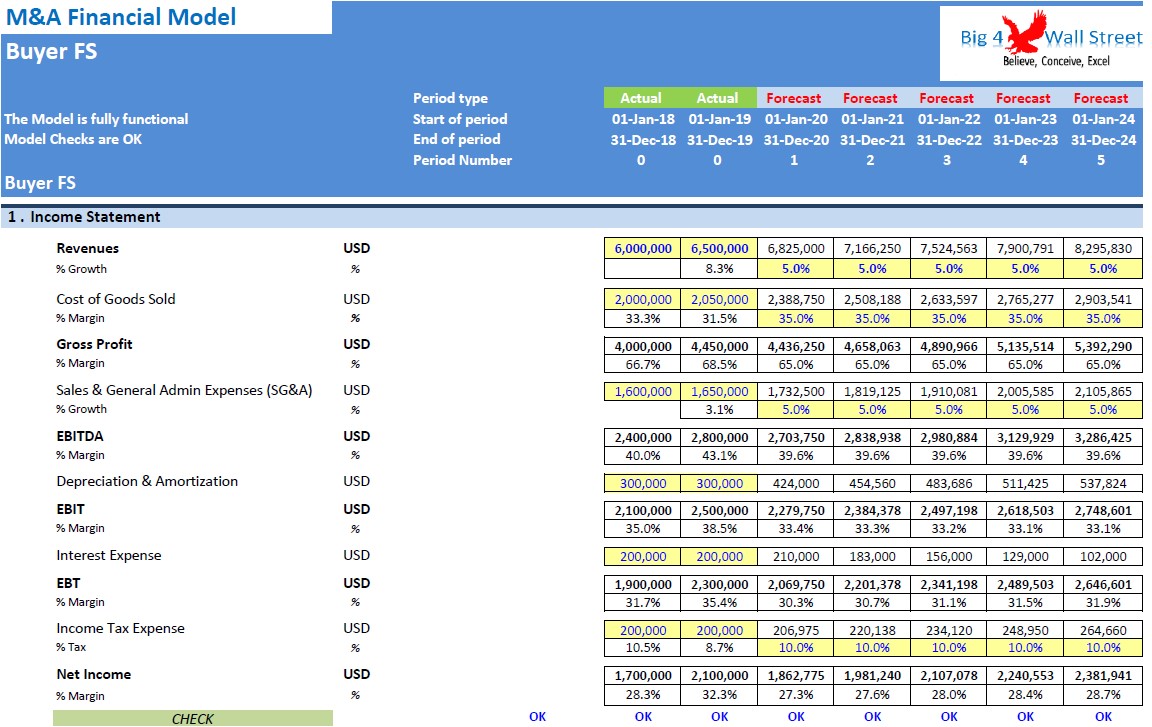Select SG&A input 1,600,000

pos(643,391)
